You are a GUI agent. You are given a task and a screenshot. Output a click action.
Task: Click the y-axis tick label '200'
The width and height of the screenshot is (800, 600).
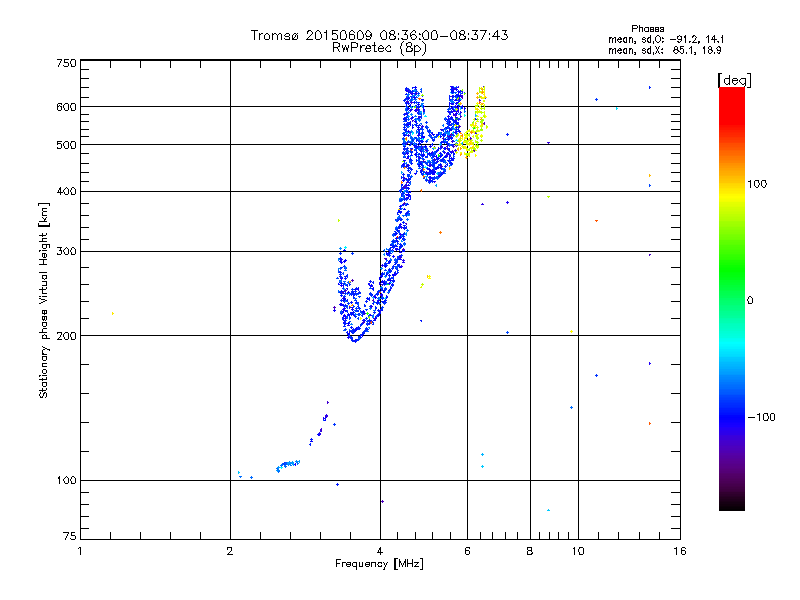click(66, 336)
